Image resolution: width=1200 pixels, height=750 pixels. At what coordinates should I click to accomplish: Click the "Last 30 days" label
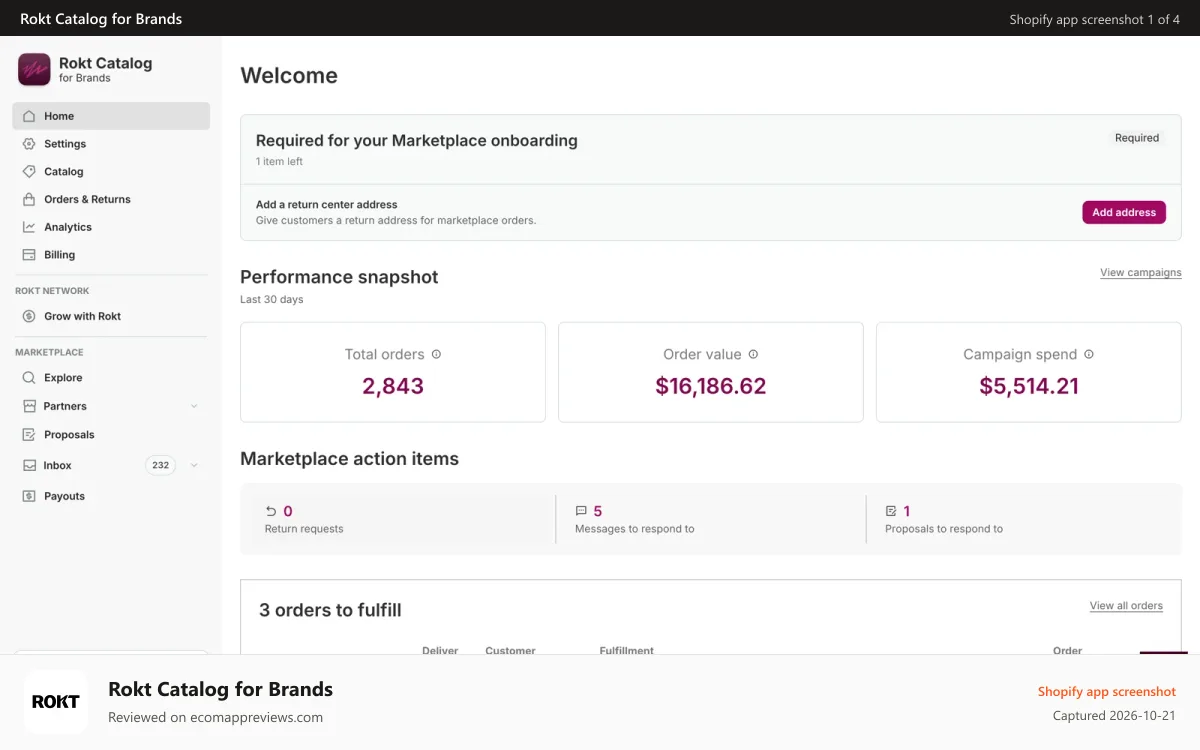point(272,299)
